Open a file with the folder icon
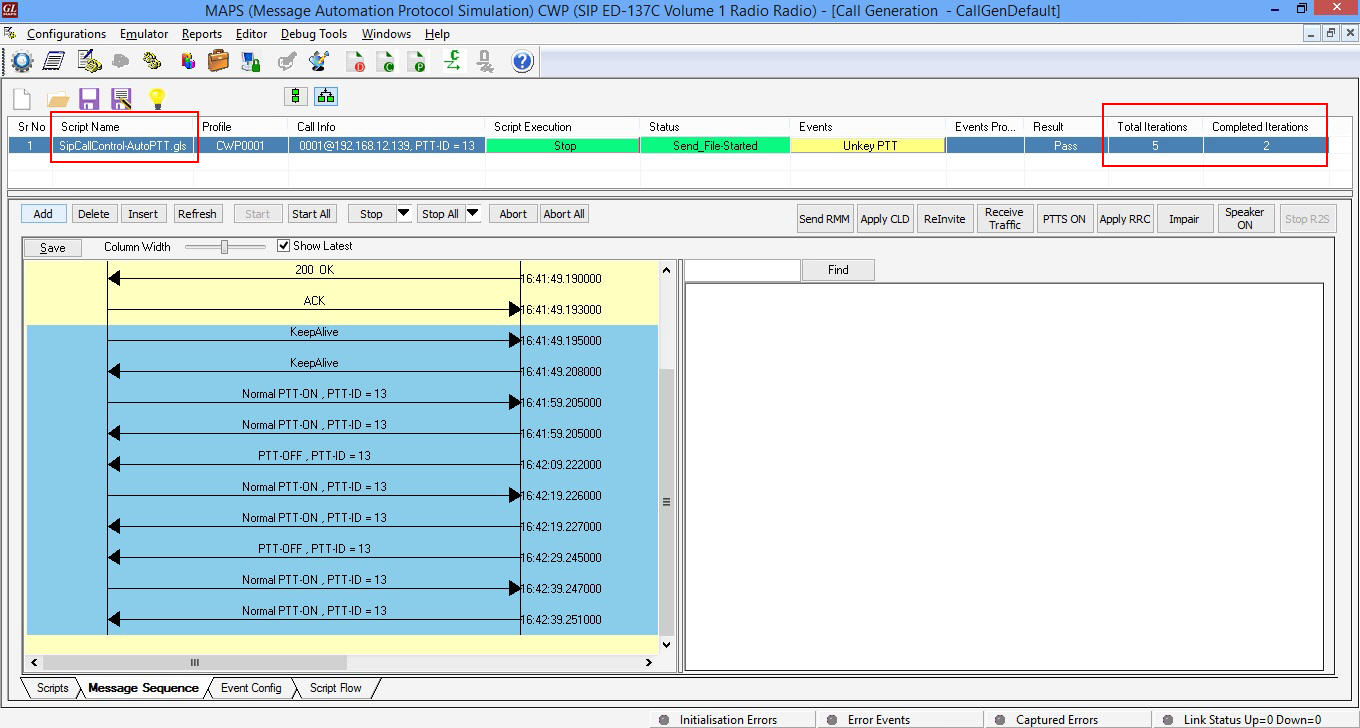1360x728 pixels. [58, 98]
